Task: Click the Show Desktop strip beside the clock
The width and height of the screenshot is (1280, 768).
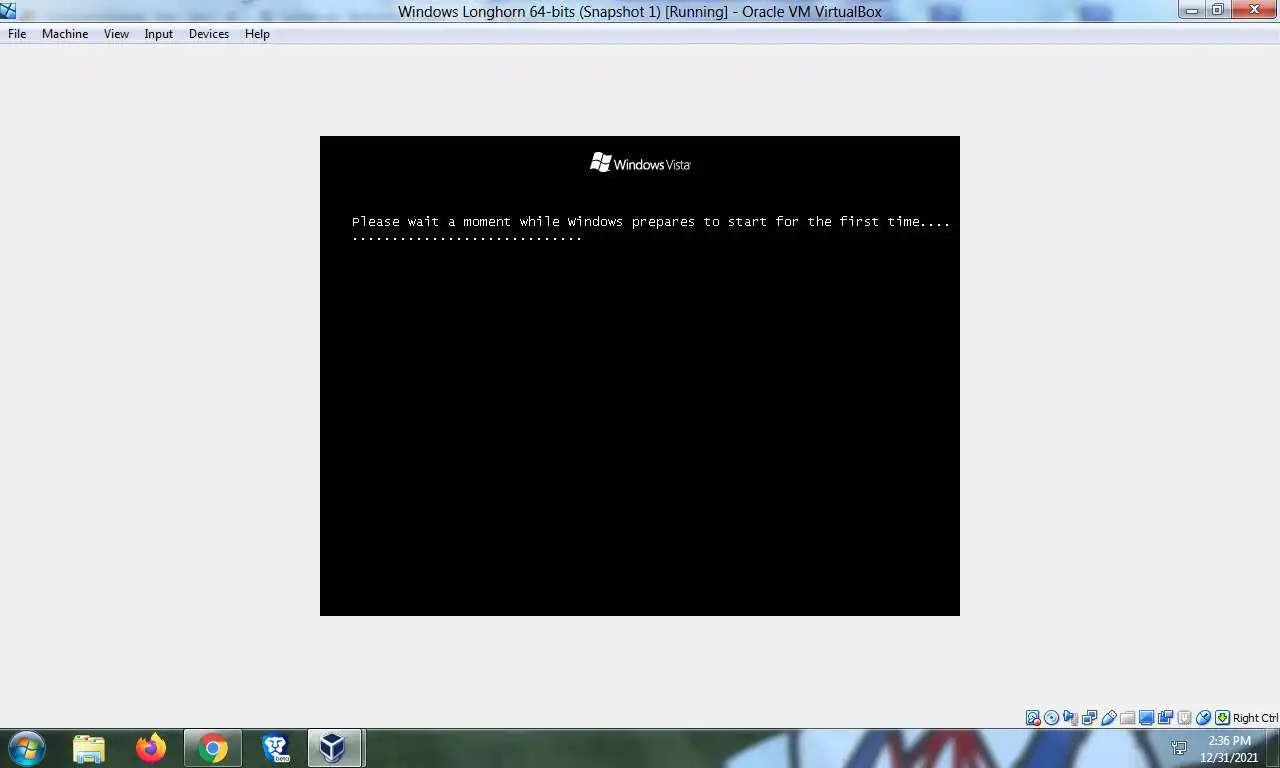Action: pyautogui.click(x=1273, y=748)
